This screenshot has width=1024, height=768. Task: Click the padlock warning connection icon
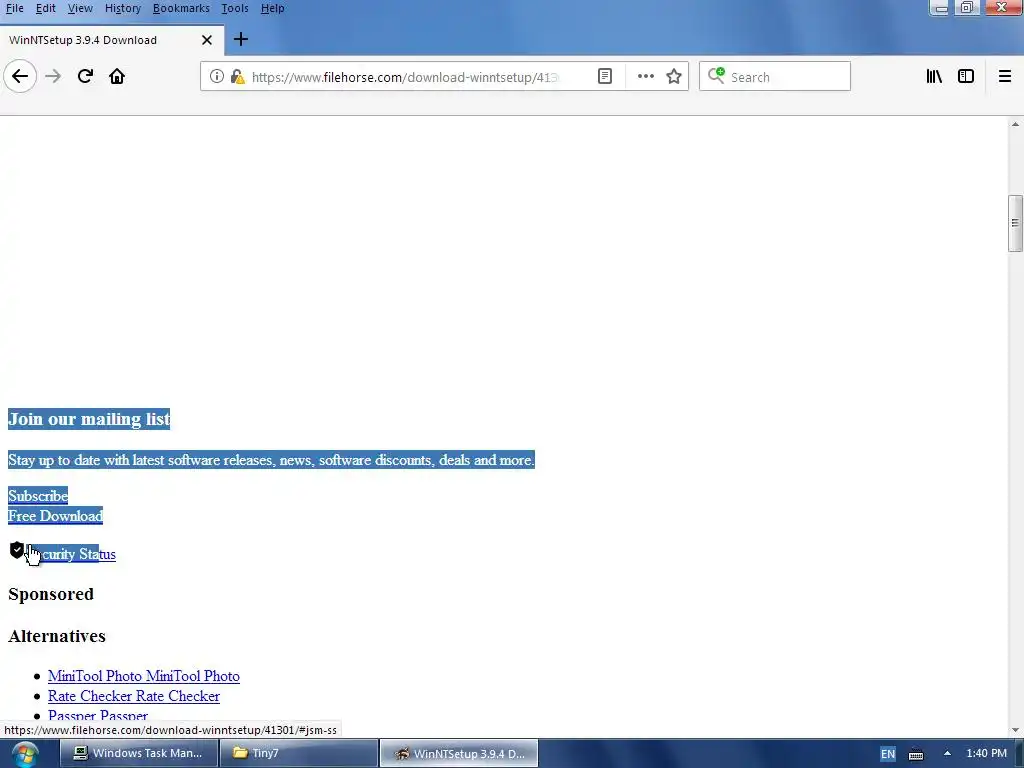click(238, 77)
